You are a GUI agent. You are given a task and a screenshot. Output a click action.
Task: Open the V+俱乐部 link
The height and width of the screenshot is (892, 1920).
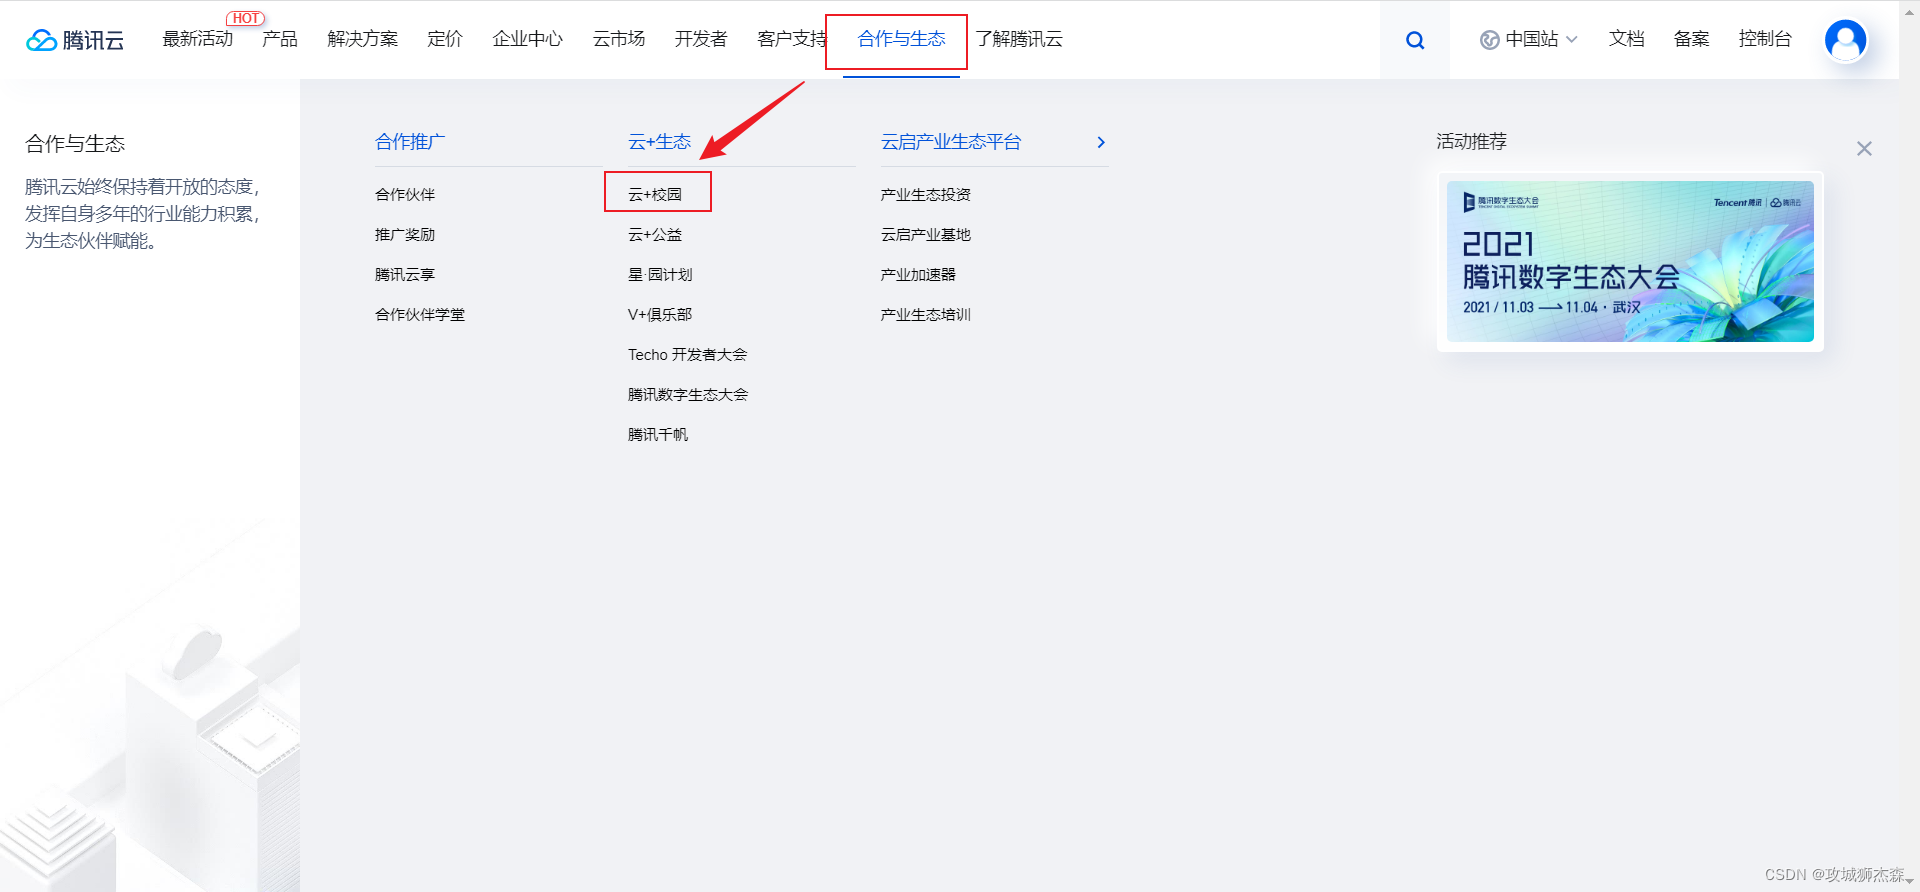point(660,314)
